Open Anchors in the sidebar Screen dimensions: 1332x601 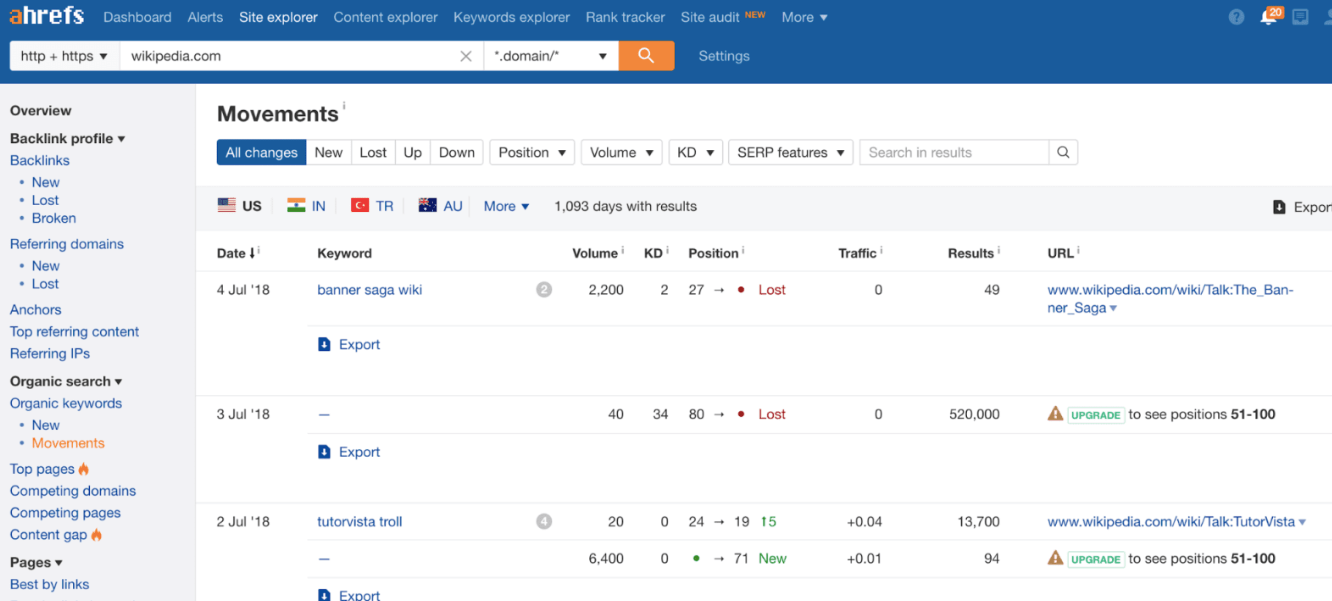coord(36,310)
